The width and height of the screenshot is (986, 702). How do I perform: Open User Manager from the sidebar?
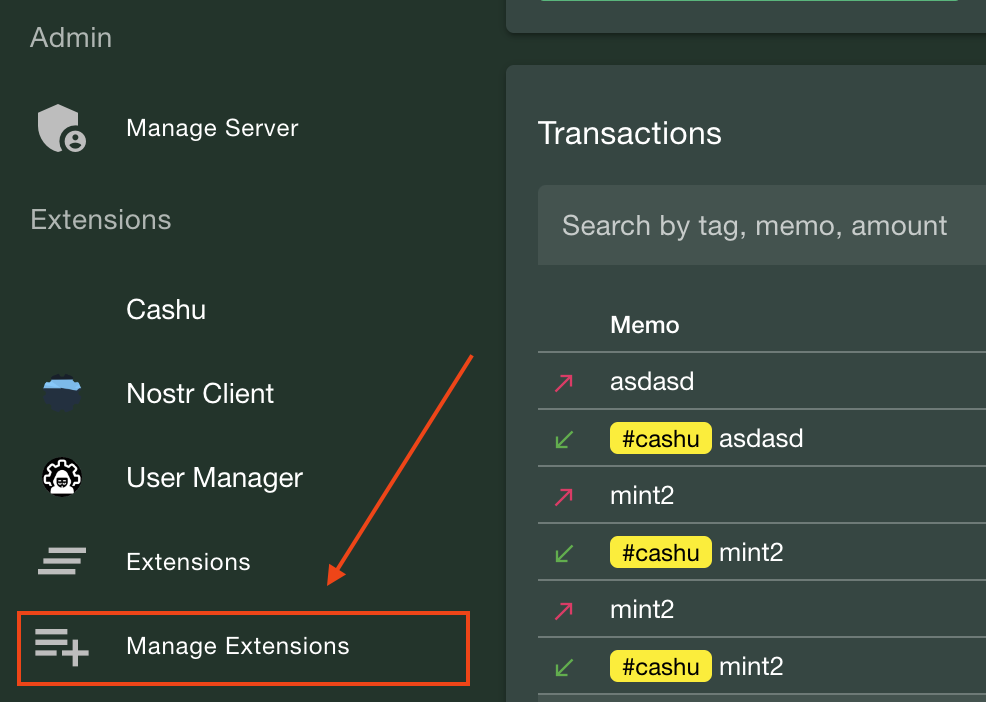pos(214,478)
